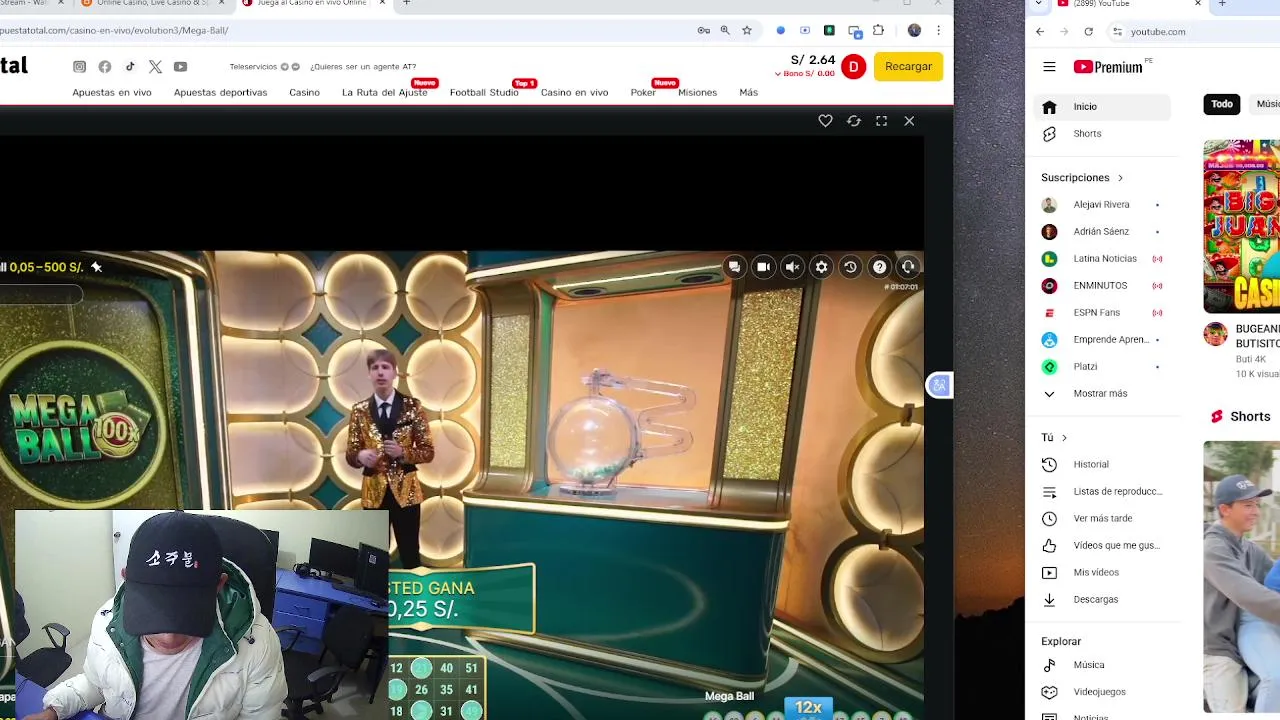Expand the Tú section chevron
Image resolution: width=1280 pixels, height=720 pixels.
[x=1064, y=438]
